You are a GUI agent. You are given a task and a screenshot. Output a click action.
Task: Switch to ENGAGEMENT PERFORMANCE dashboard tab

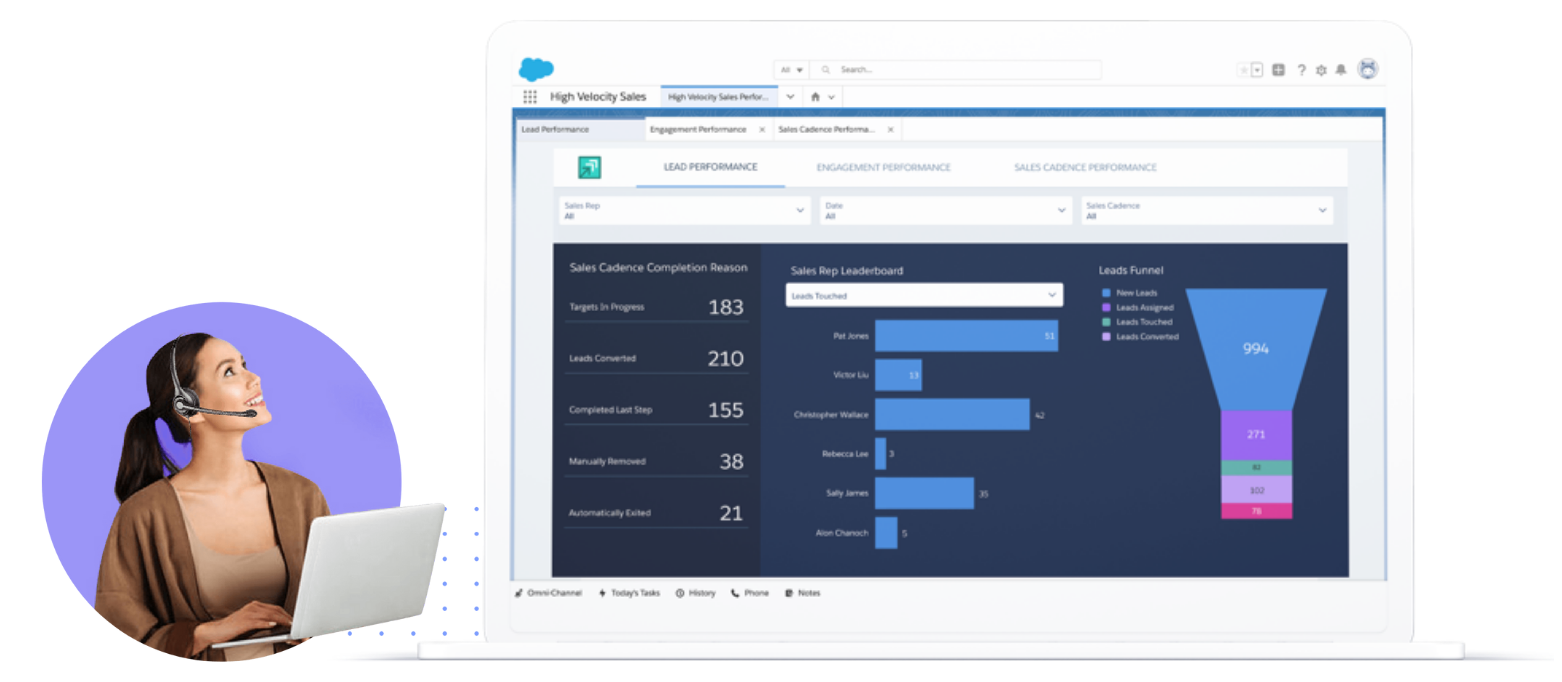click(883, 167)
